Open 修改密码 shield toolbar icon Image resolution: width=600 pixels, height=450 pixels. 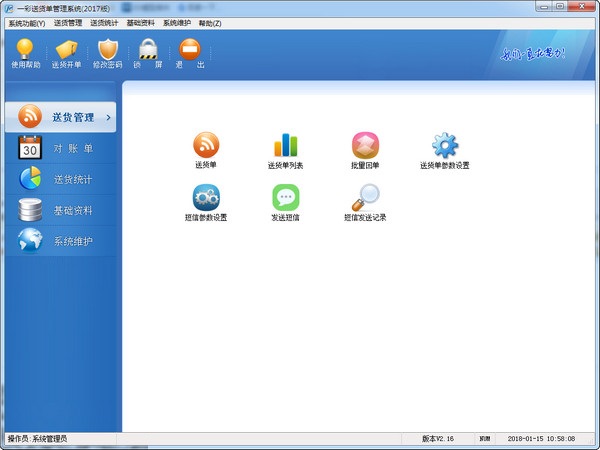(108, 54)
